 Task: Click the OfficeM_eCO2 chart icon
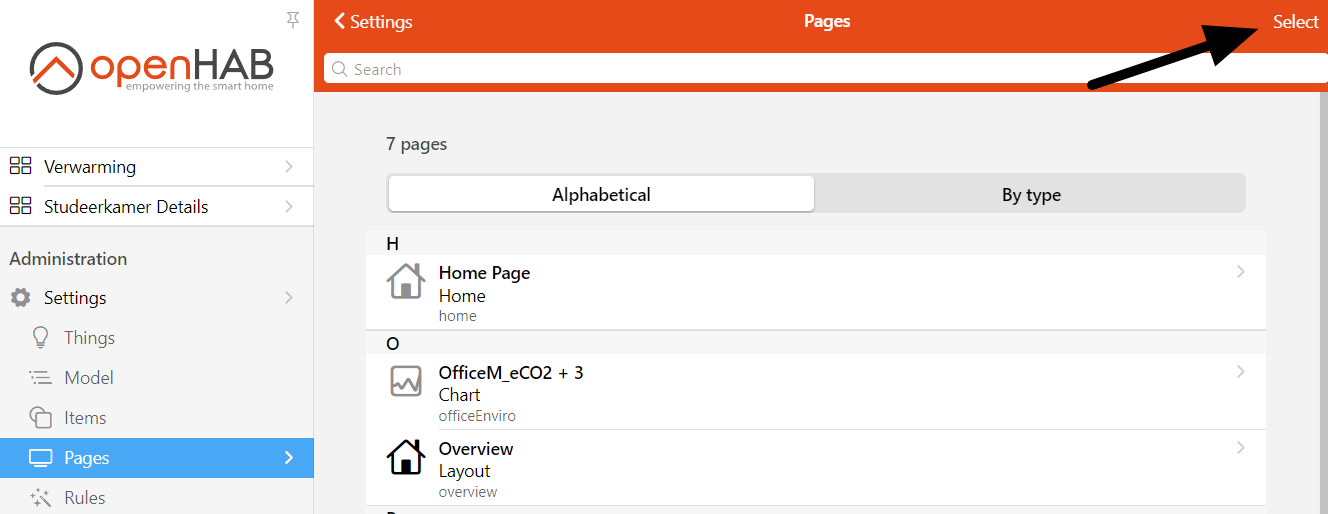pyautogui.click(x=405, y=382)
